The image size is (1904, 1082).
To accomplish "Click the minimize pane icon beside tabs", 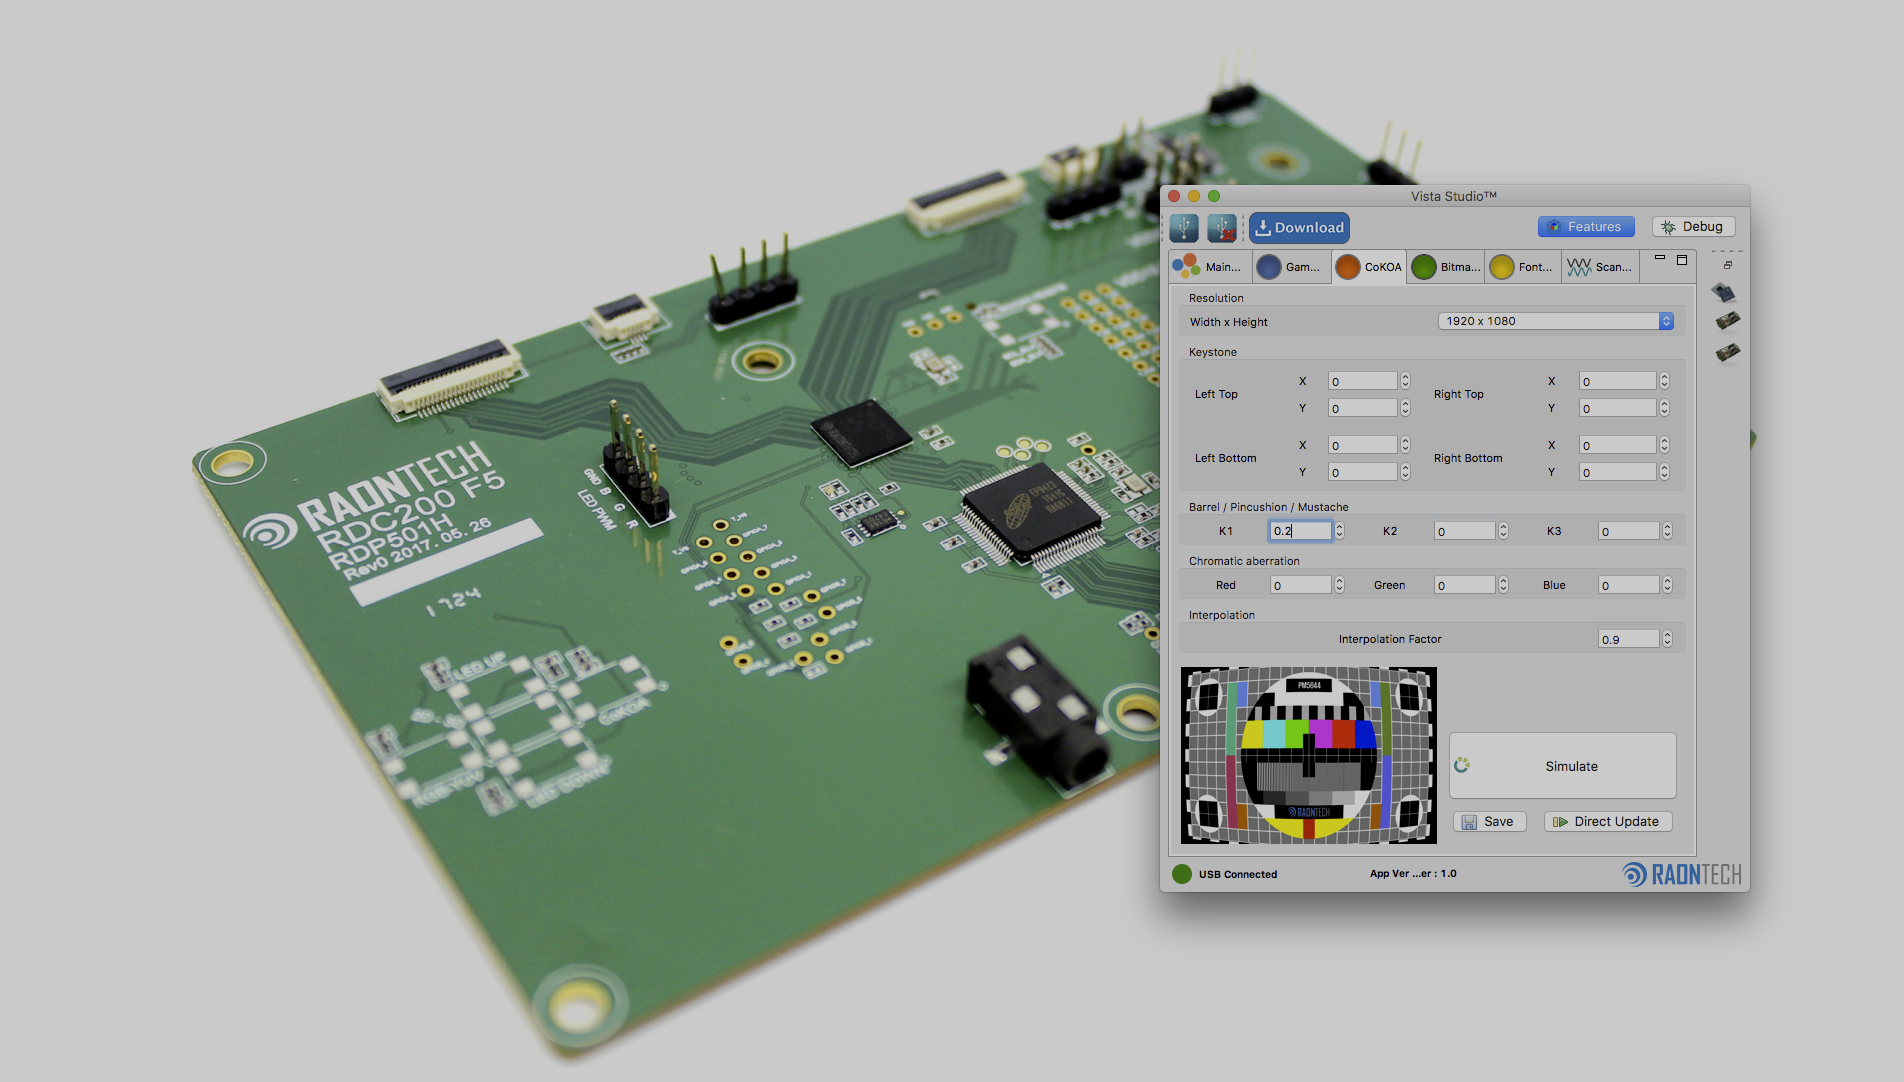I will tap(1660, 259).
